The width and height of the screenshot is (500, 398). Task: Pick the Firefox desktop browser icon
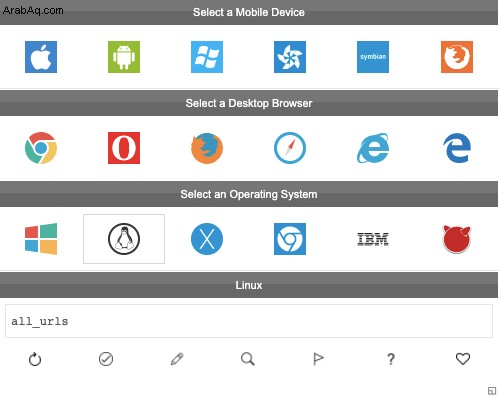tap(207, 148)
